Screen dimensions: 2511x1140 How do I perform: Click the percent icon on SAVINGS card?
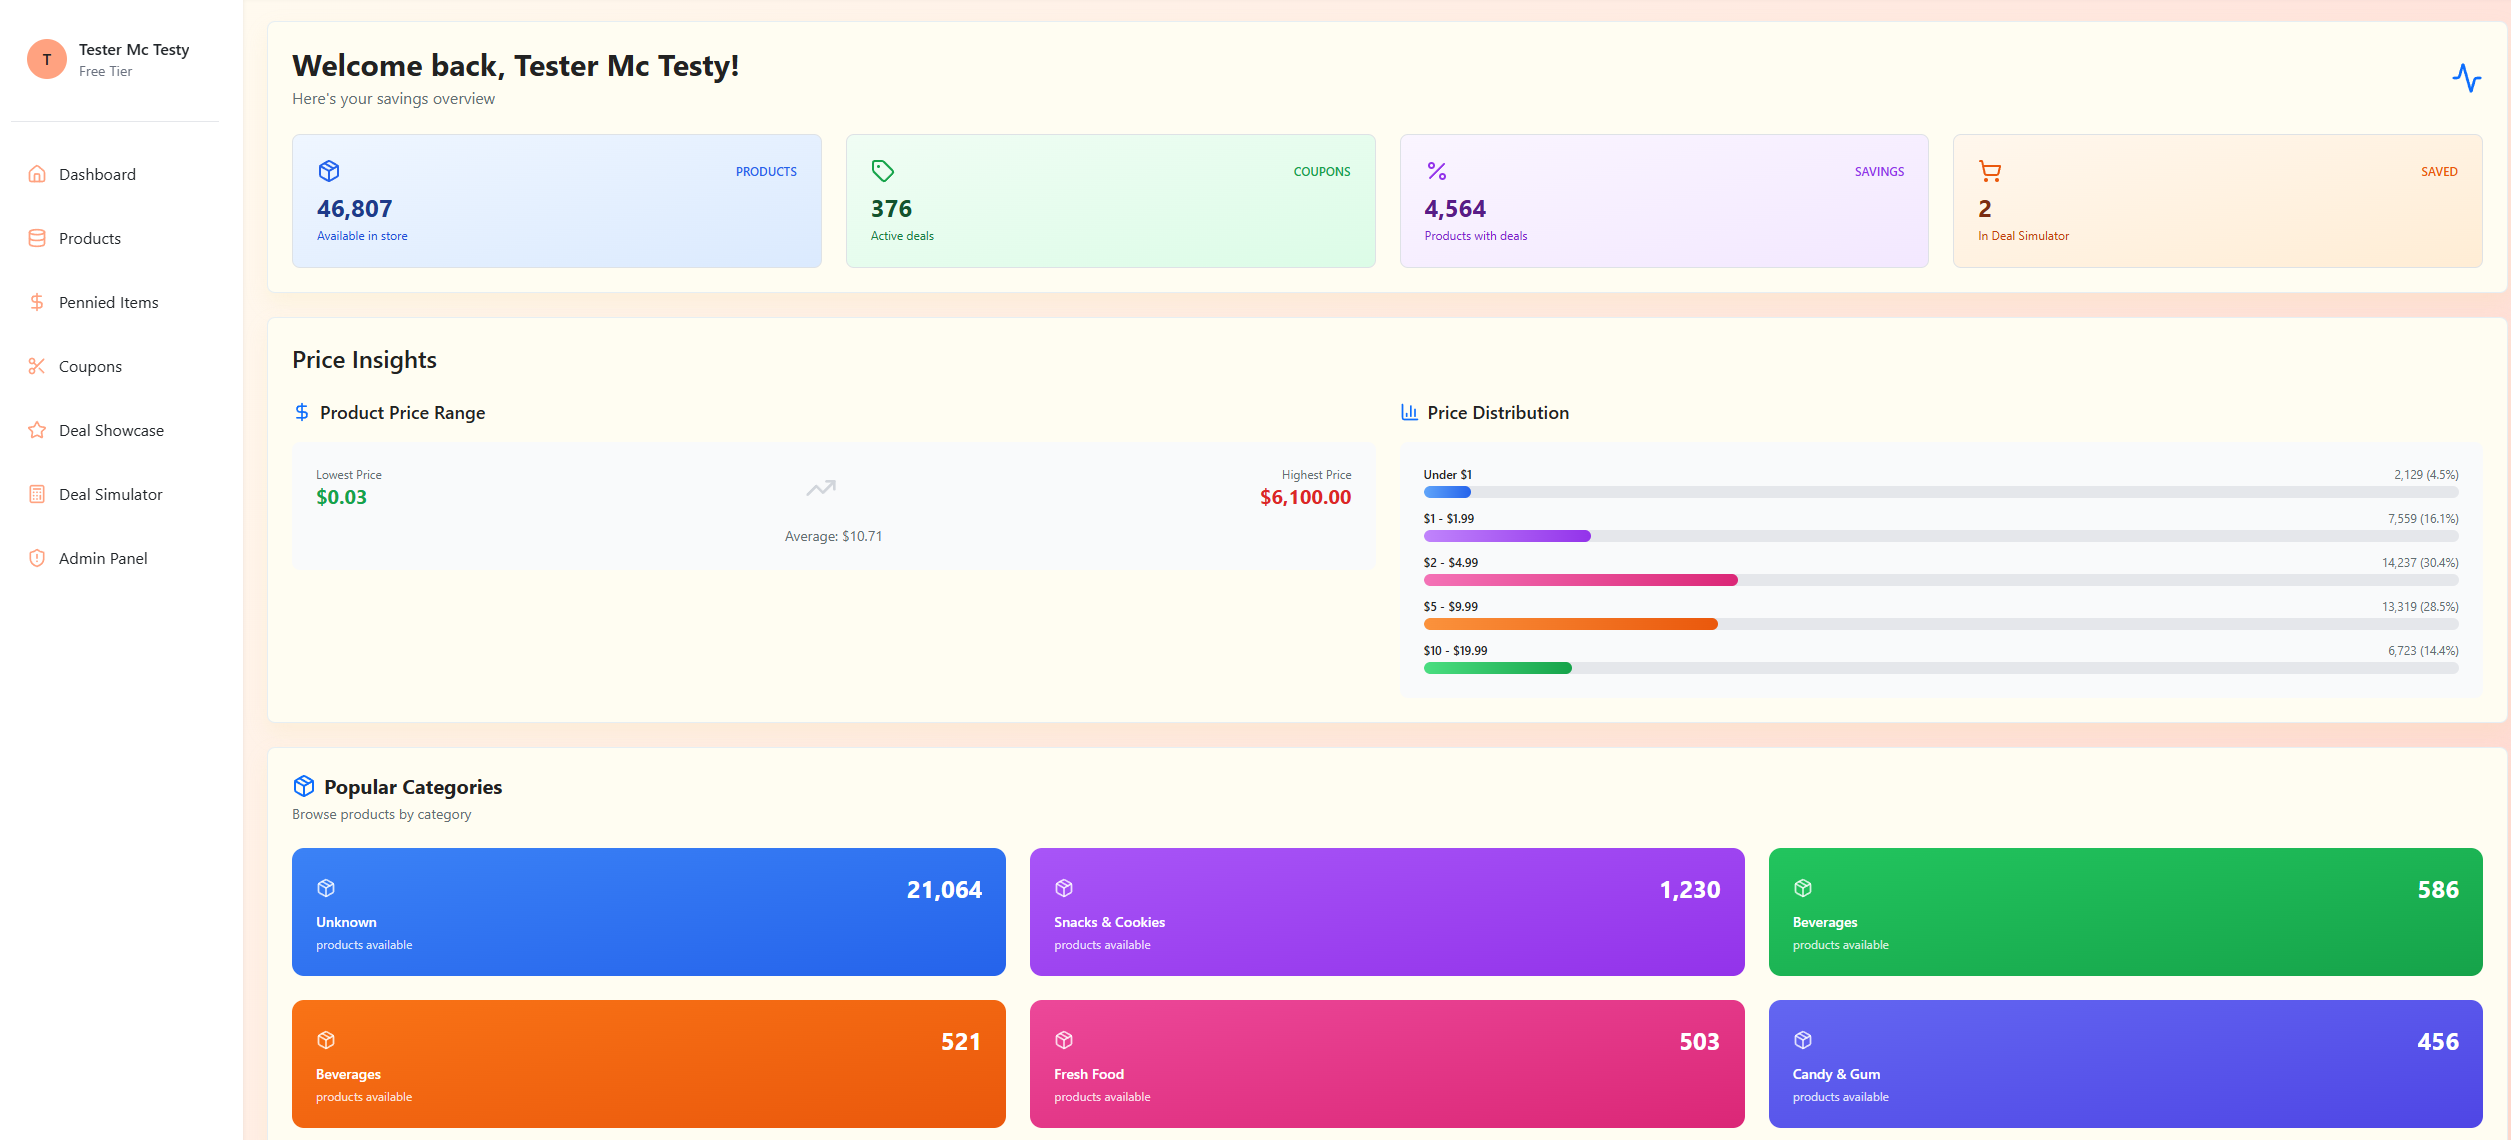(1435, 171)
